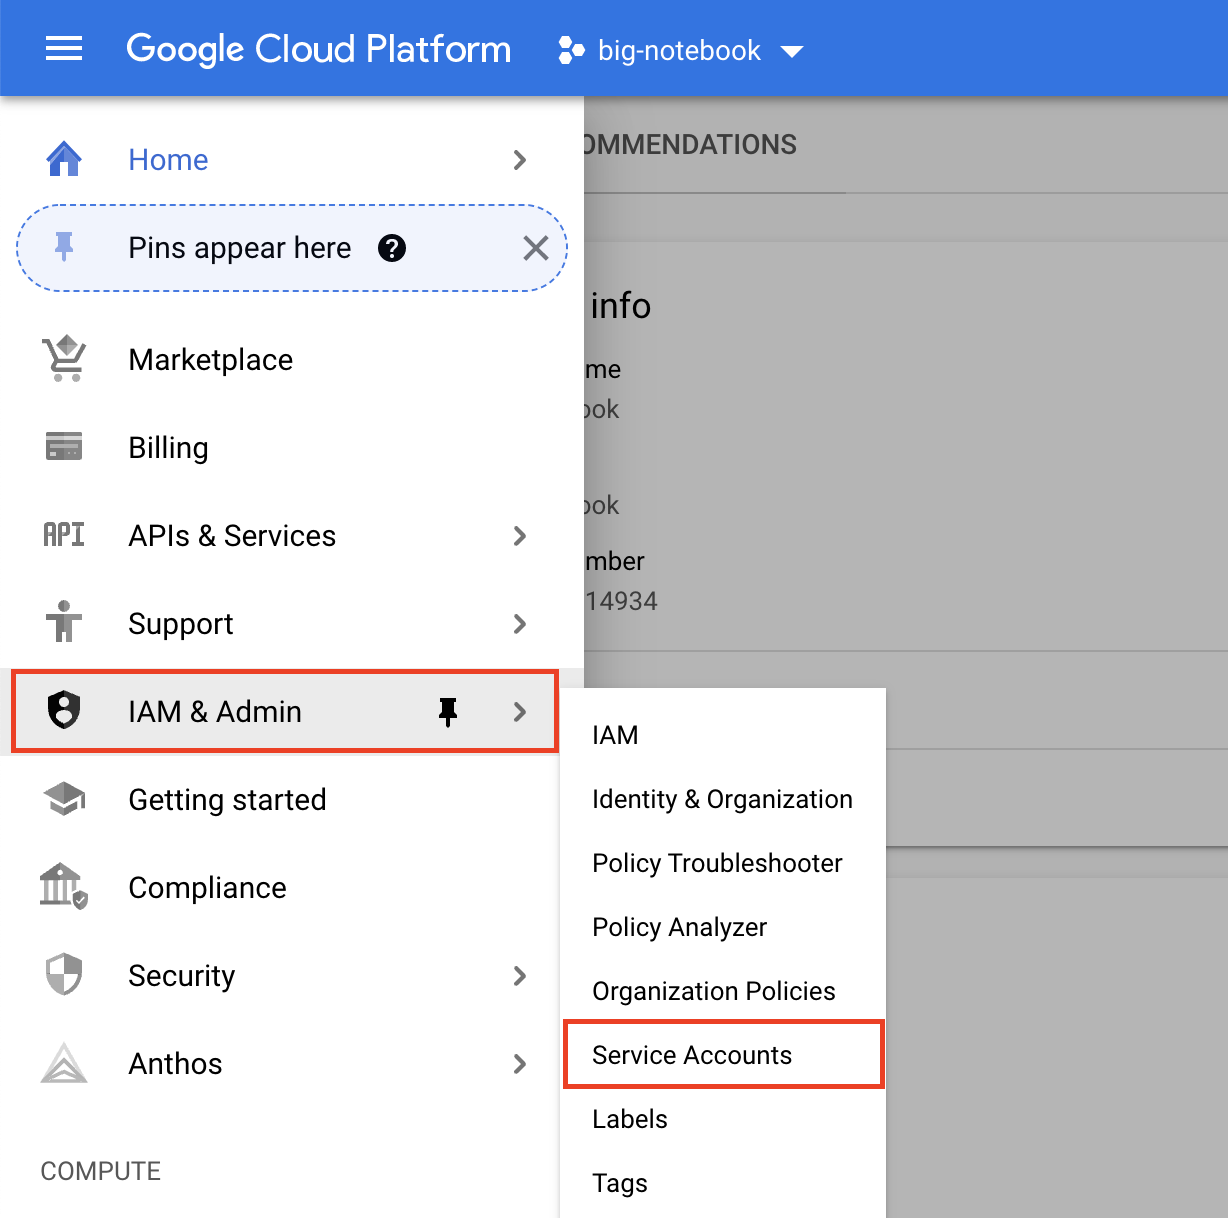The image size is (1228, 1218).
Task: Open Getting started from the sidebar
Action: (x=227, y=800)
